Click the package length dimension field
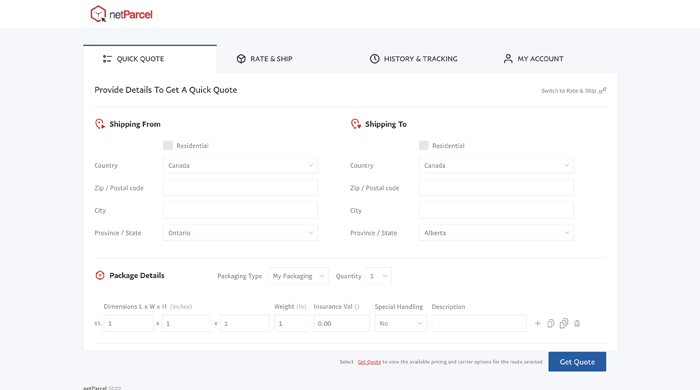Viewport: 700px width, 390px height. tap(129, 324)
